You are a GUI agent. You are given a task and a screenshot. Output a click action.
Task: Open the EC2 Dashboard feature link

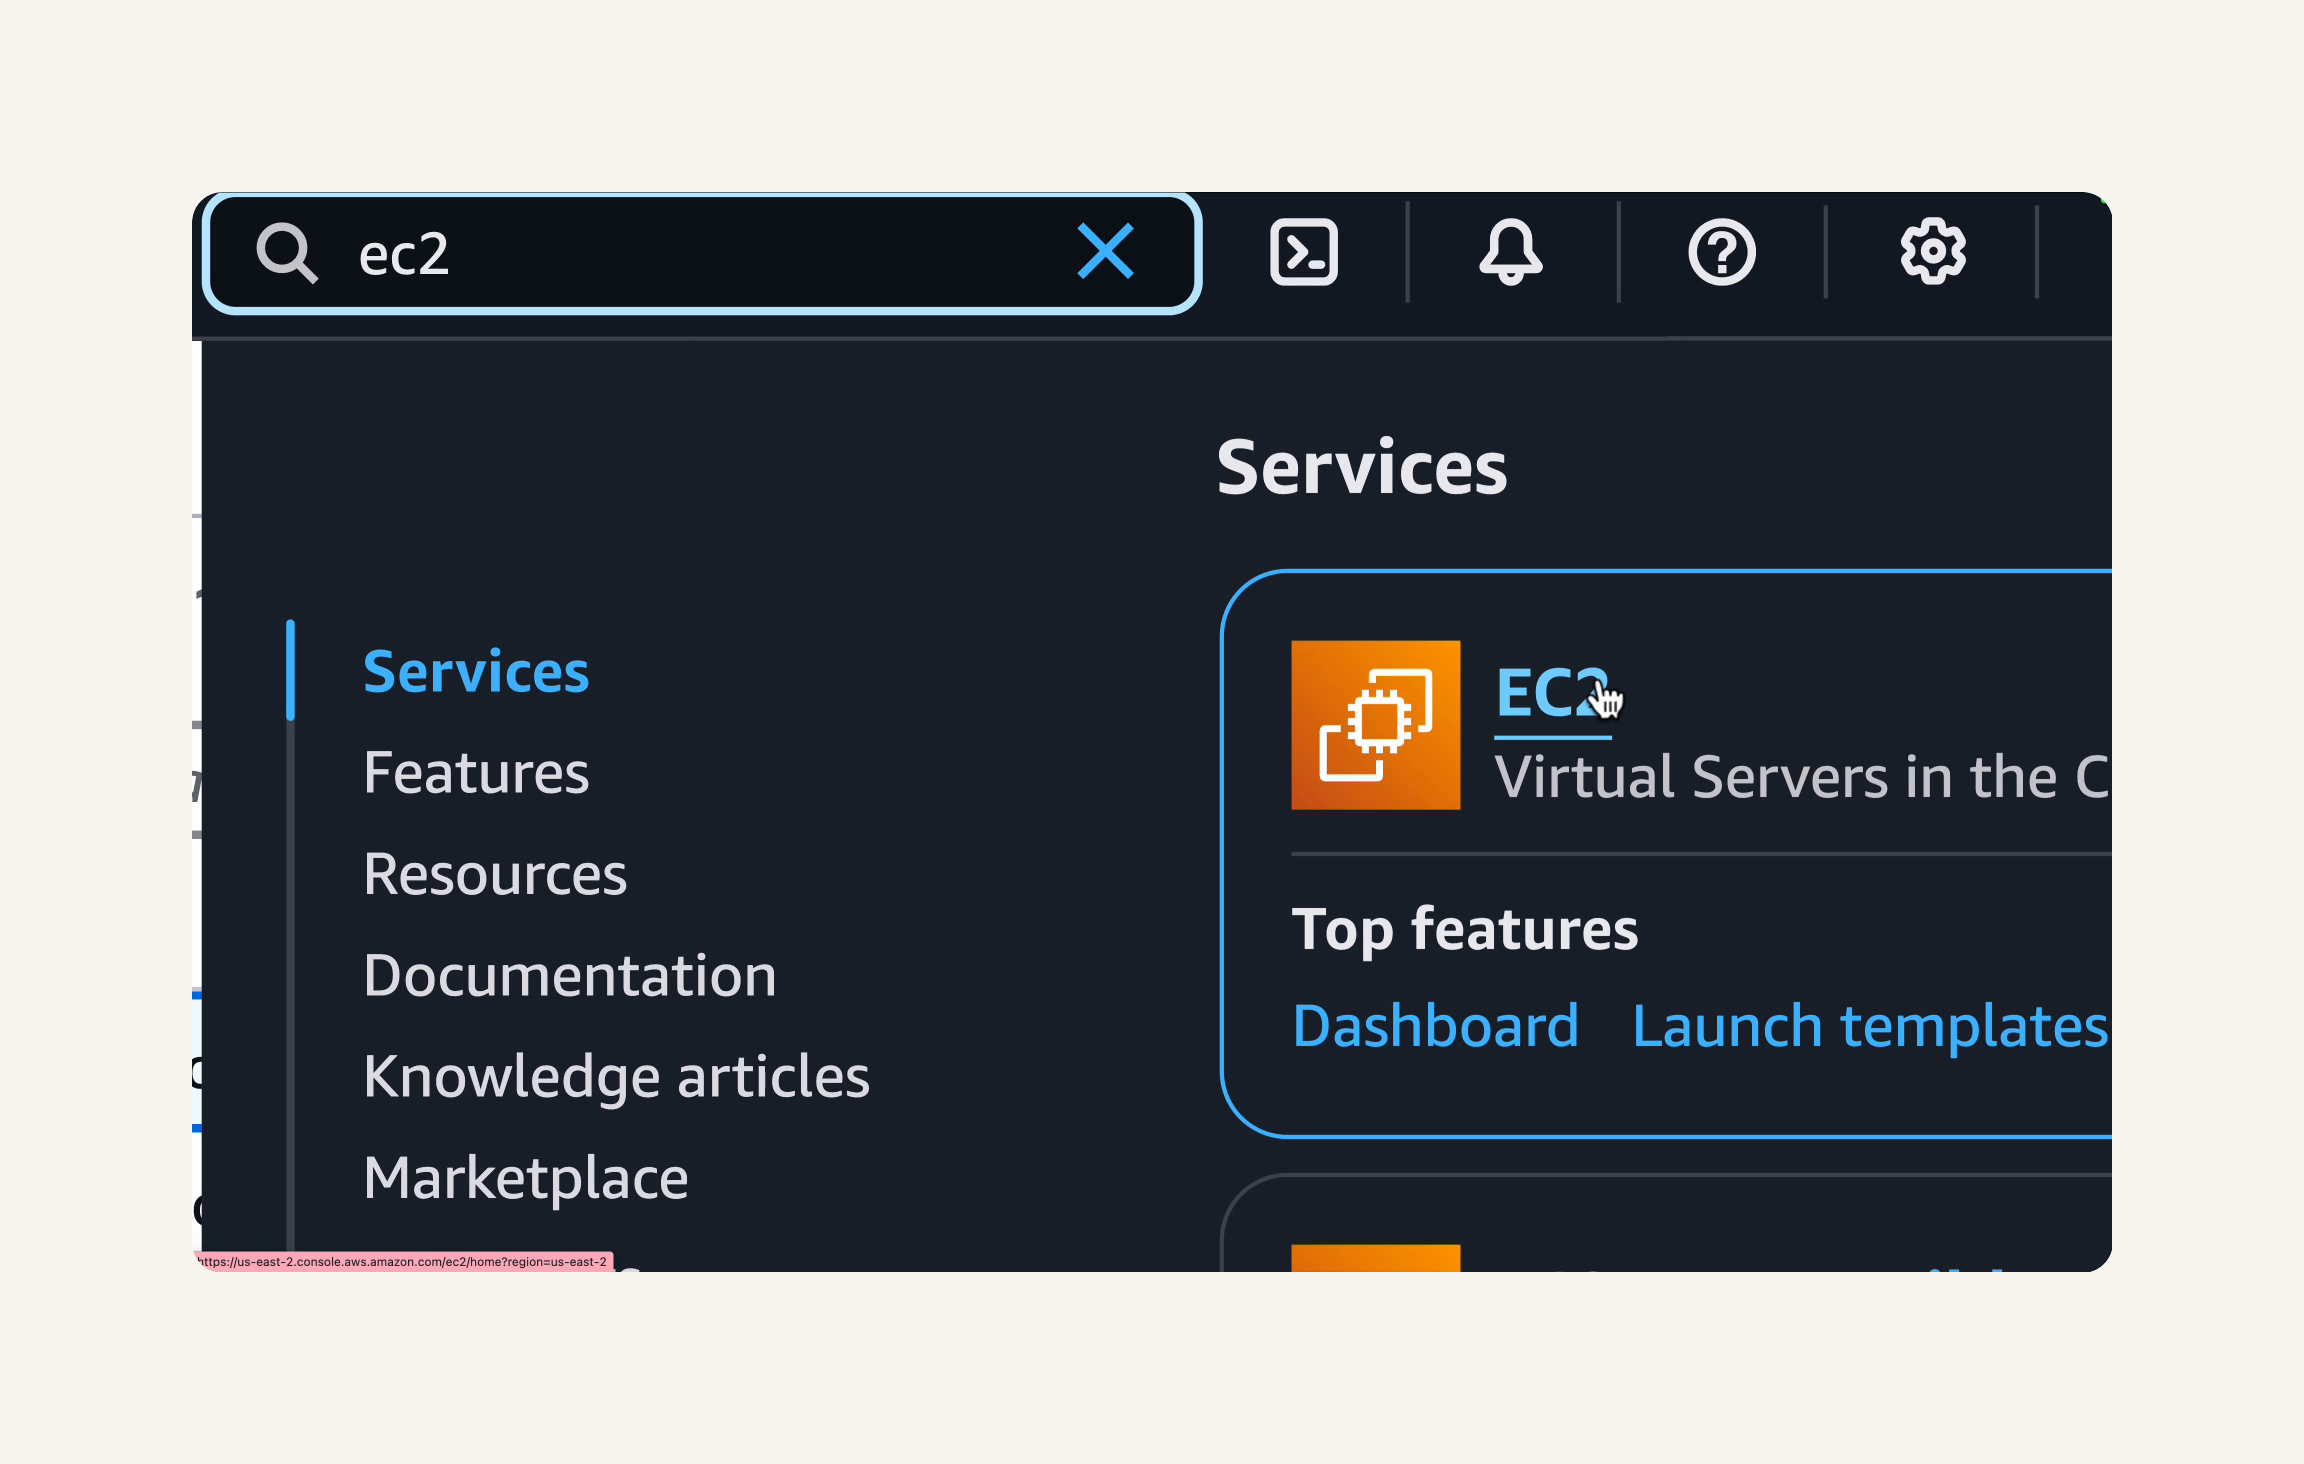pyautogui.click(x=1436, y=1026)
